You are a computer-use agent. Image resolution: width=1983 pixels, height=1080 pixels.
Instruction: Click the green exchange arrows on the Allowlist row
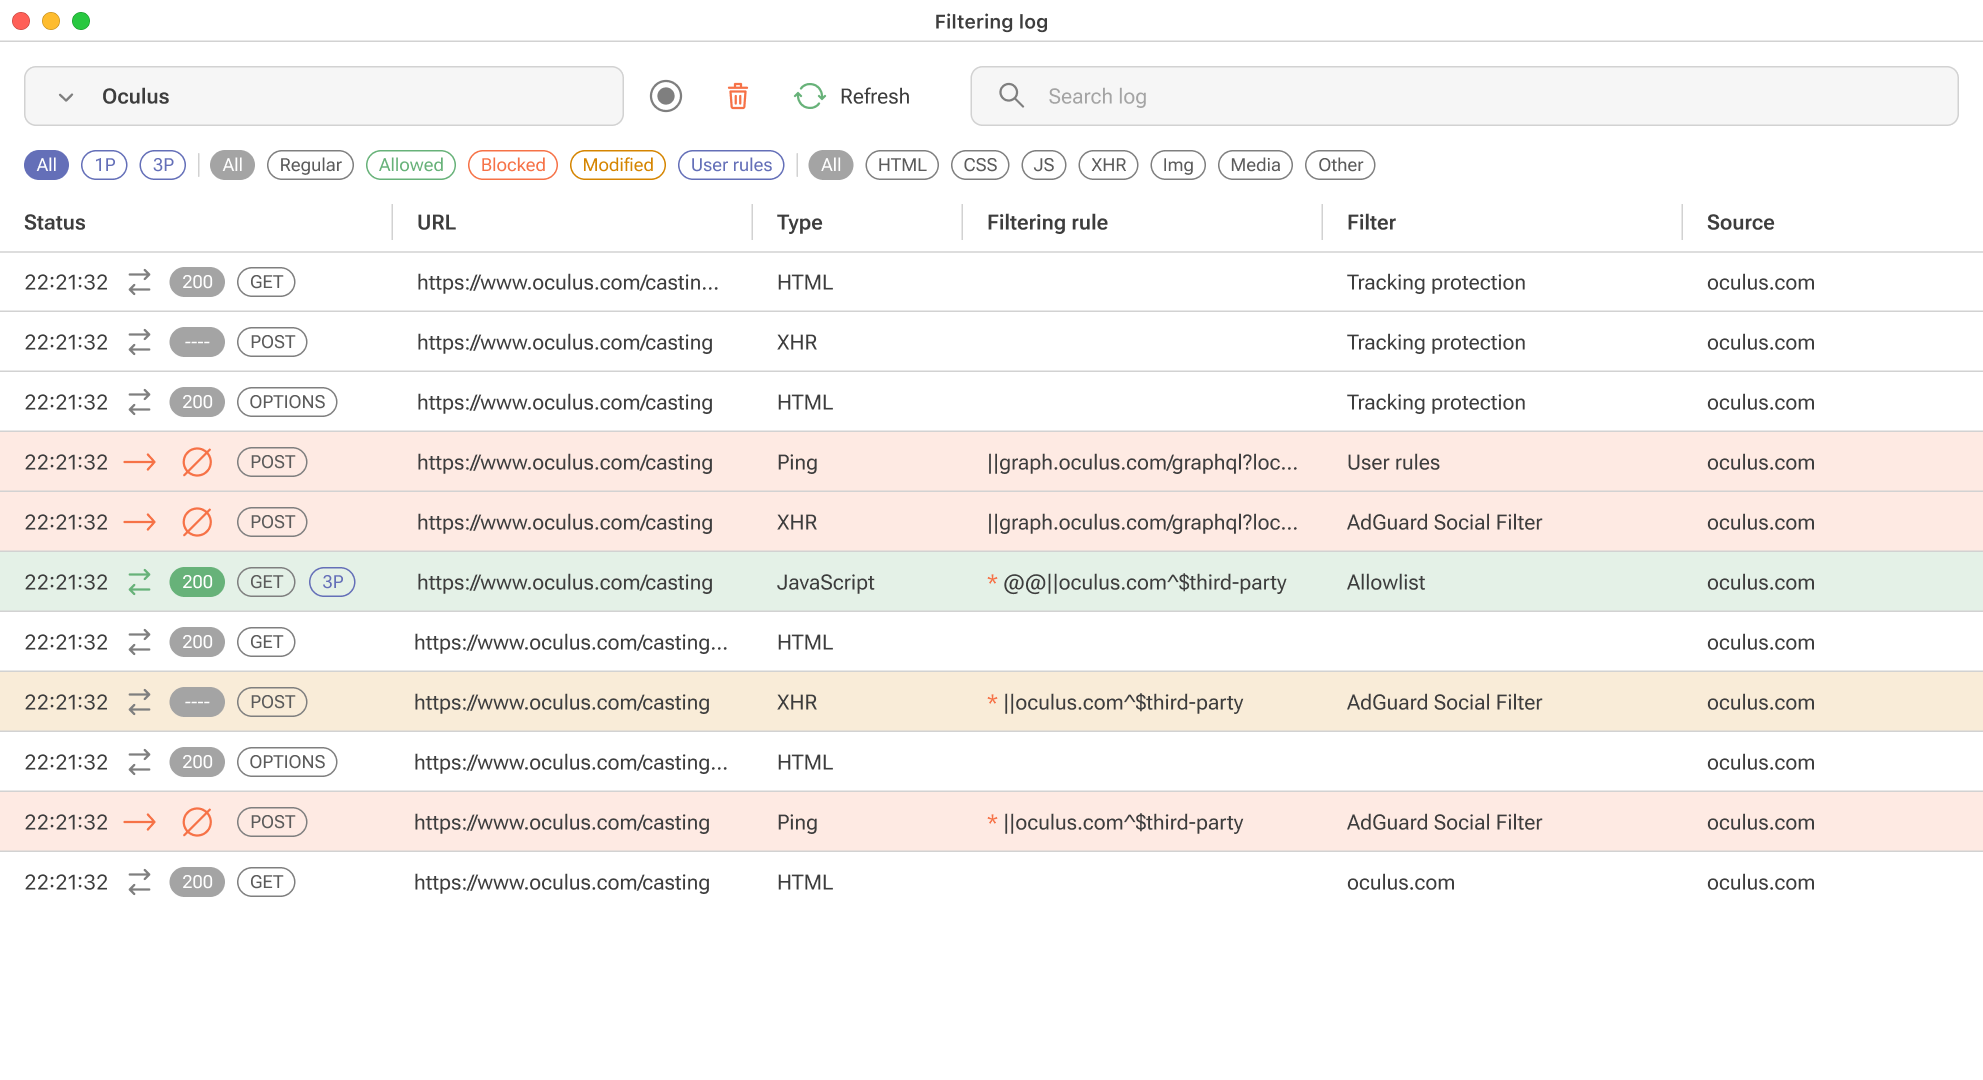tap(140, 582)
